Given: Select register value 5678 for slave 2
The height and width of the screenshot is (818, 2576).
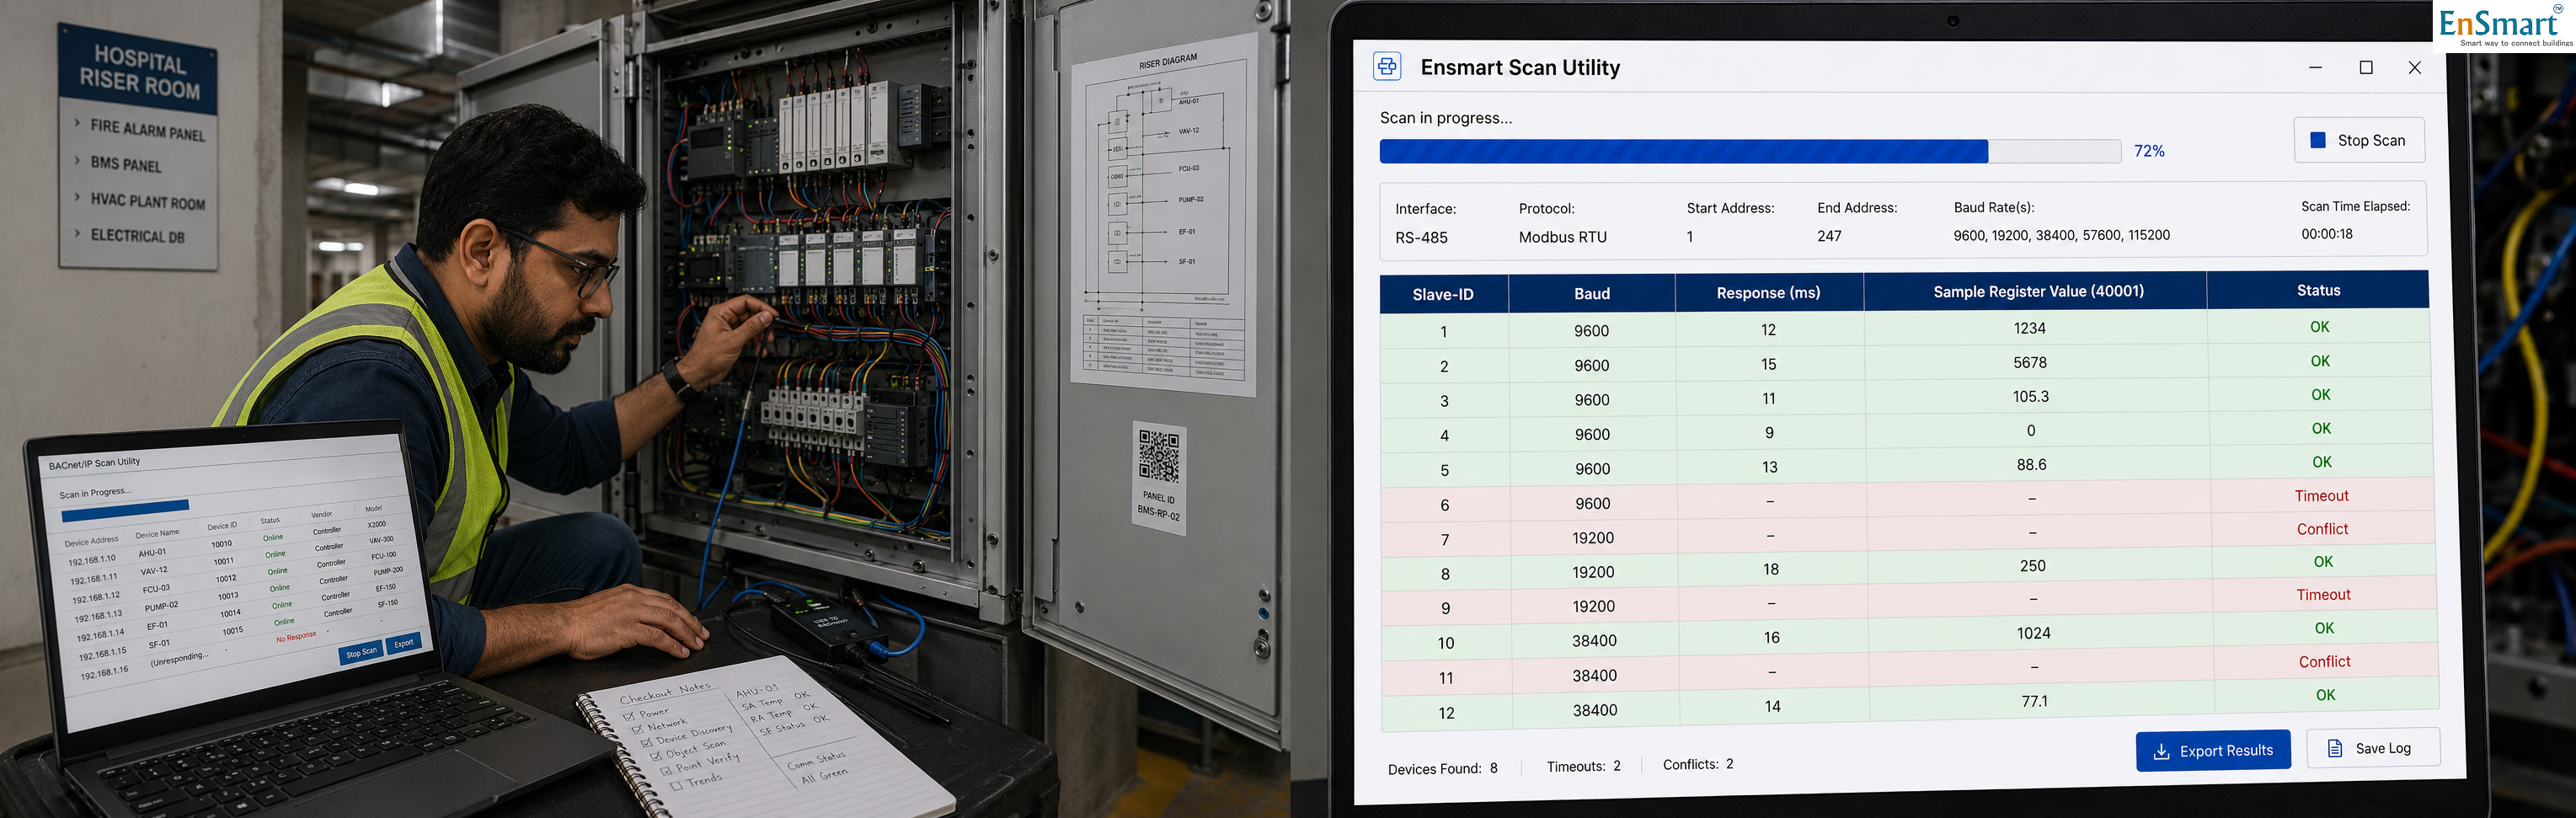Looking at the screenshot, I should (2030, 362).
